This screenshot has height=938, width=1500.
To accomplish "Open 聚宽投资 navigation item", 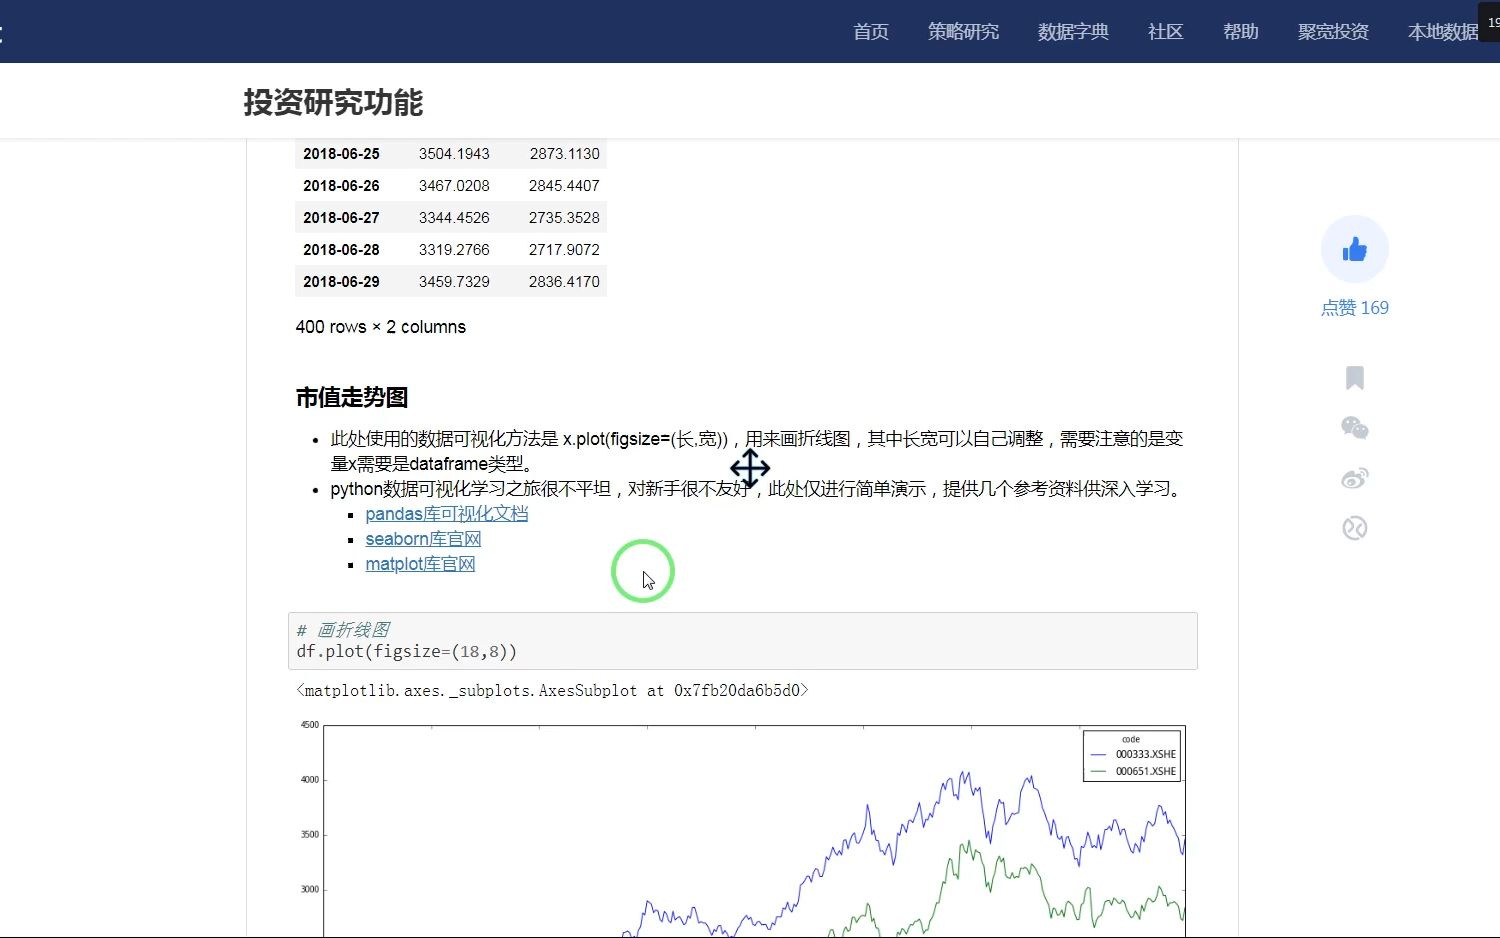I will pyautogui.click(x=1333, y=32).
